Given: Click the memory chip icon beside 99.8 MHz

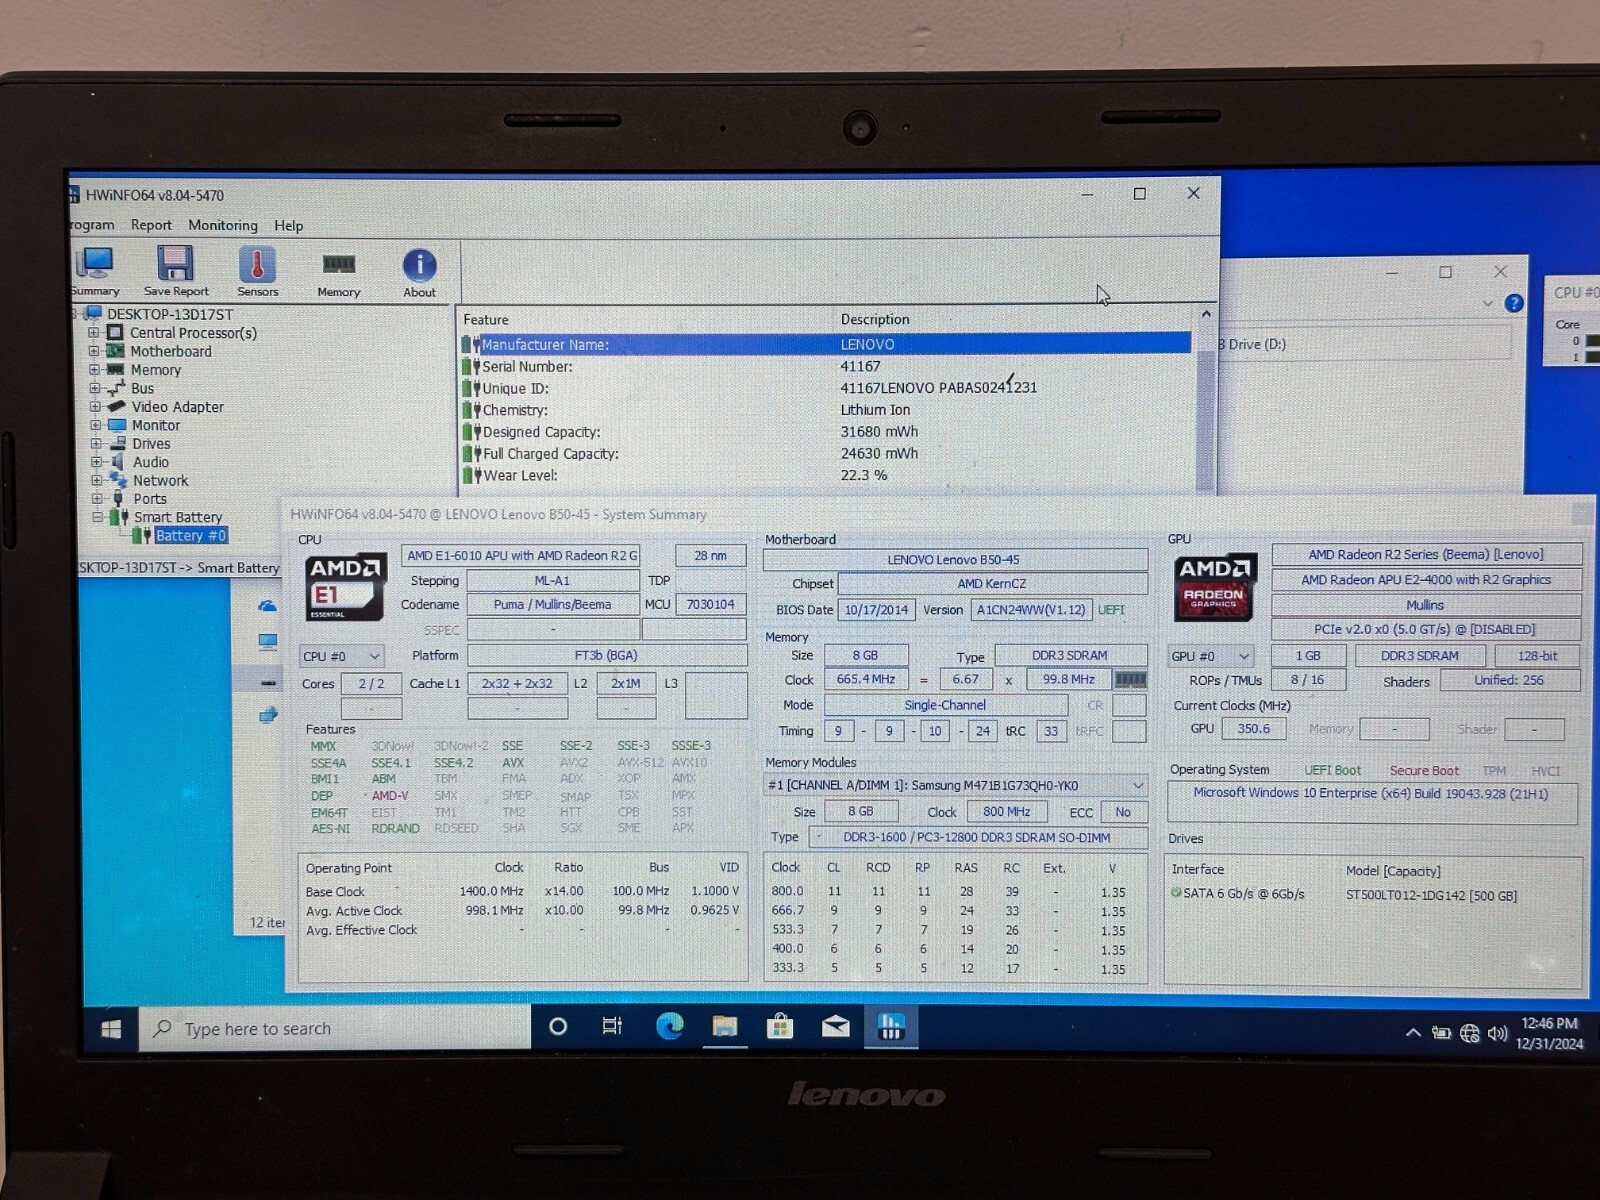Looking at the screenshot, I should [1130, 680].
